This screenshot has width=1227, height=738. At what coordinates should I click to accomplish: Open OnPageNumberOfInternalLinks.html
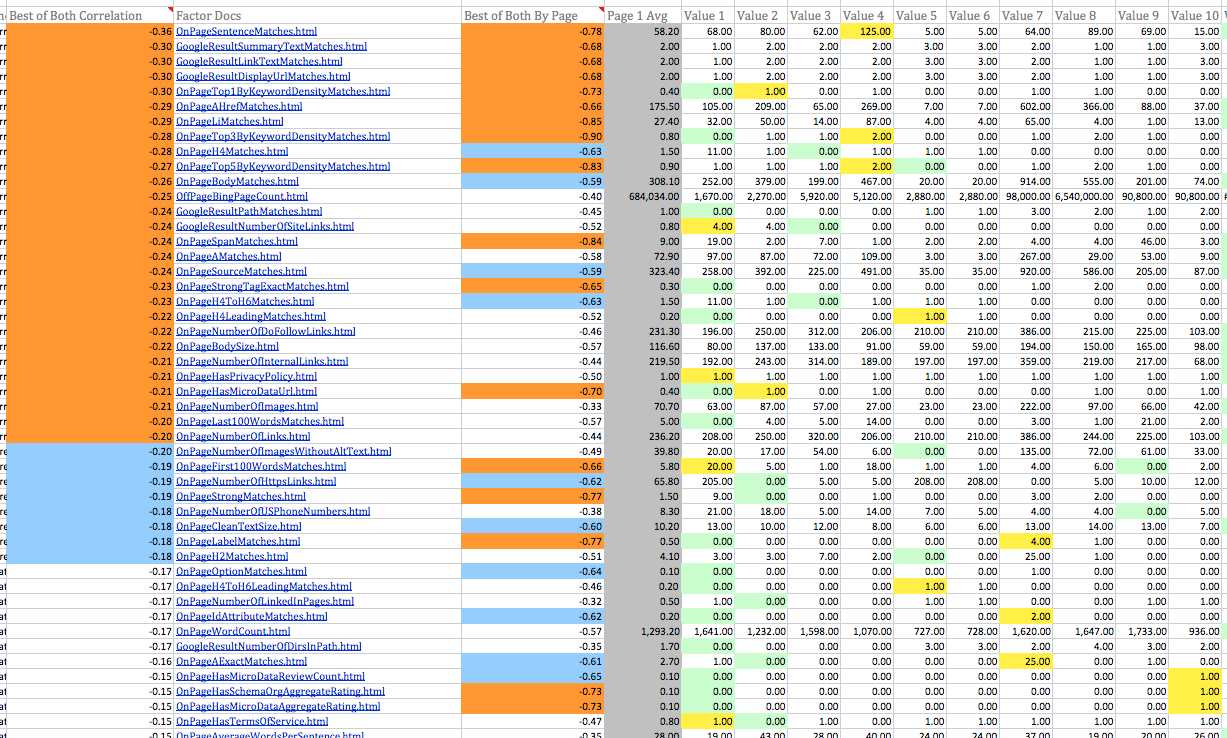click(x=262, y=362)
